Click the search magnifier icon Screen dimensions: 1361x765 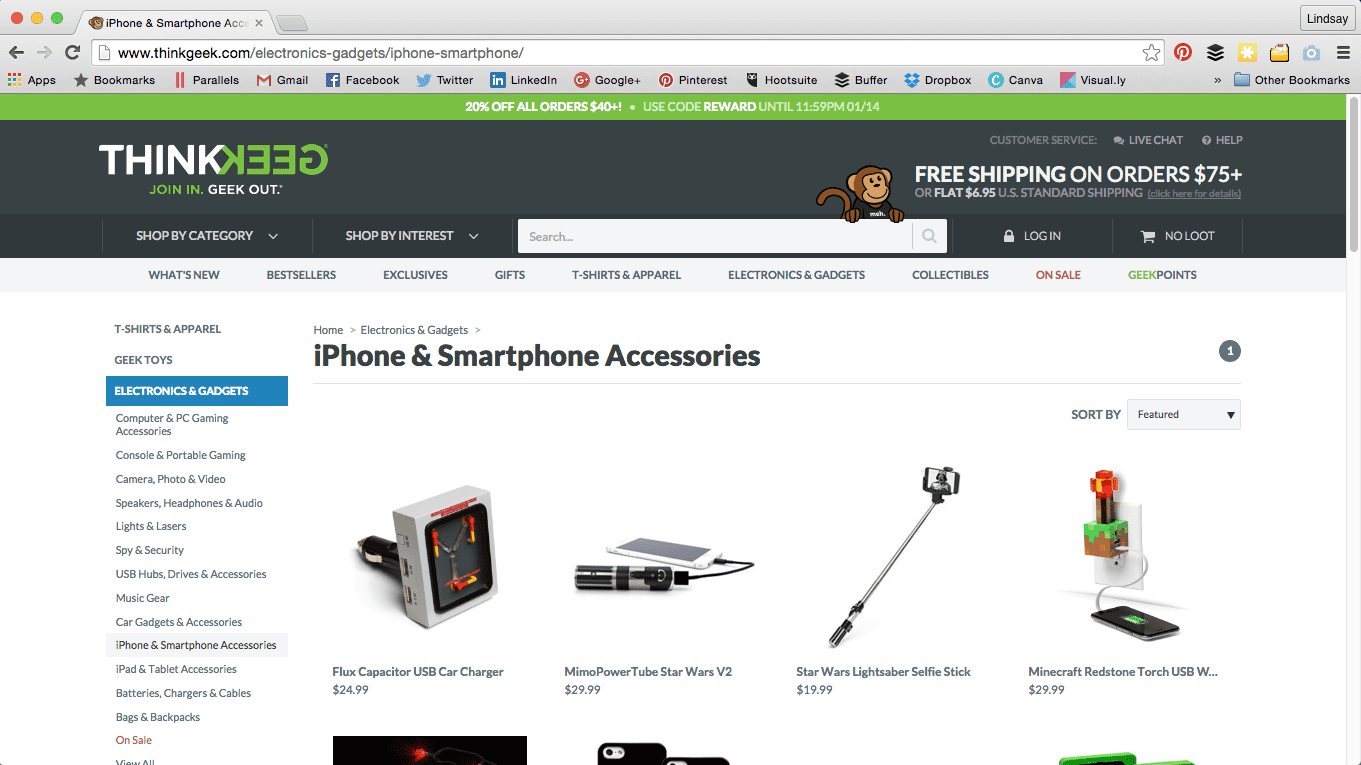929,236
